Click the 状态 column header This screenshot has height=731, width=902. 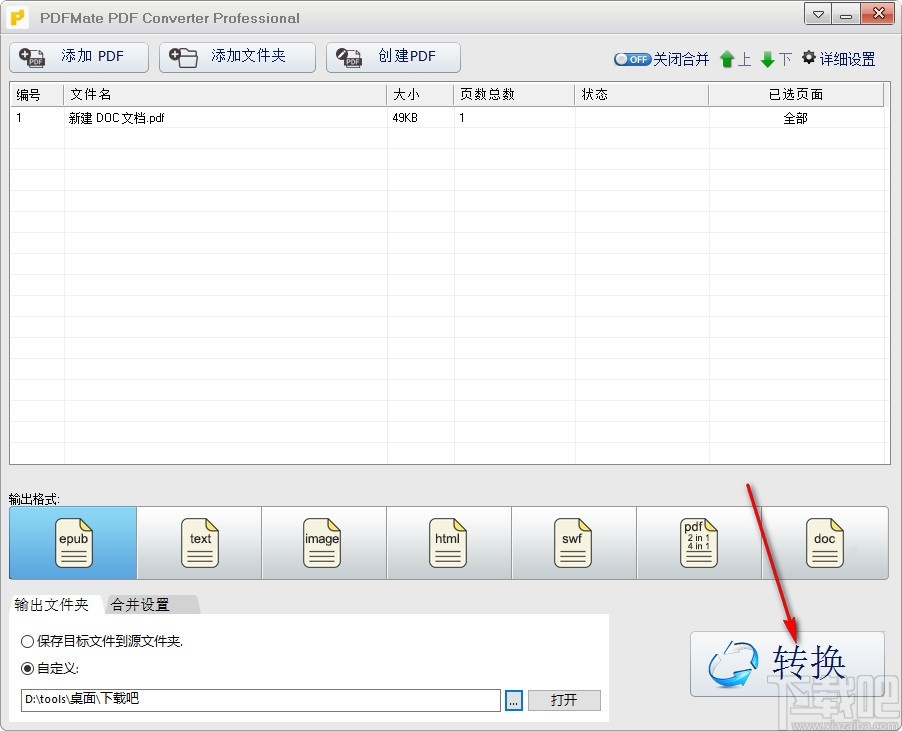(x=641, y=95)
